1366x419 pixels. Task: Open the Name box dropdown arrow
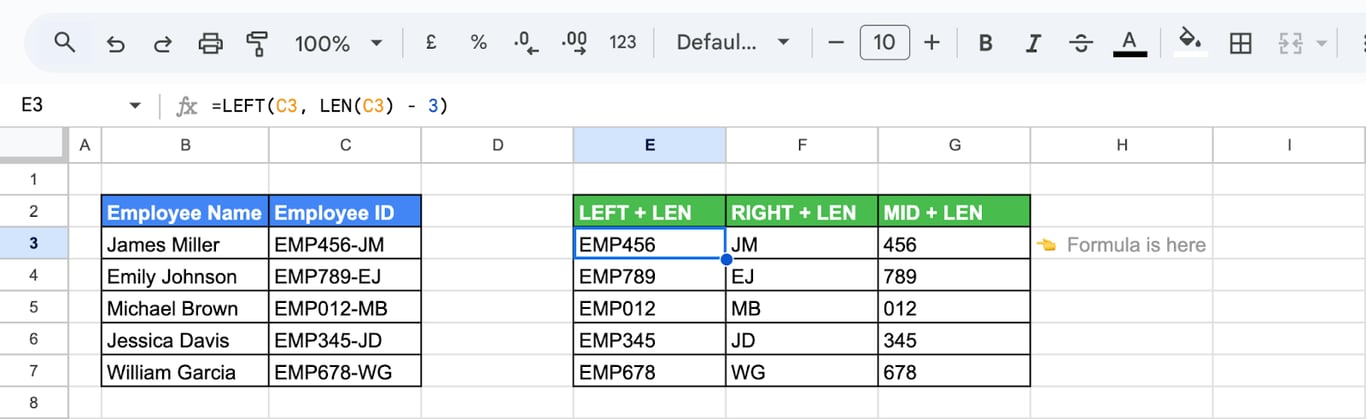[135, 105]
